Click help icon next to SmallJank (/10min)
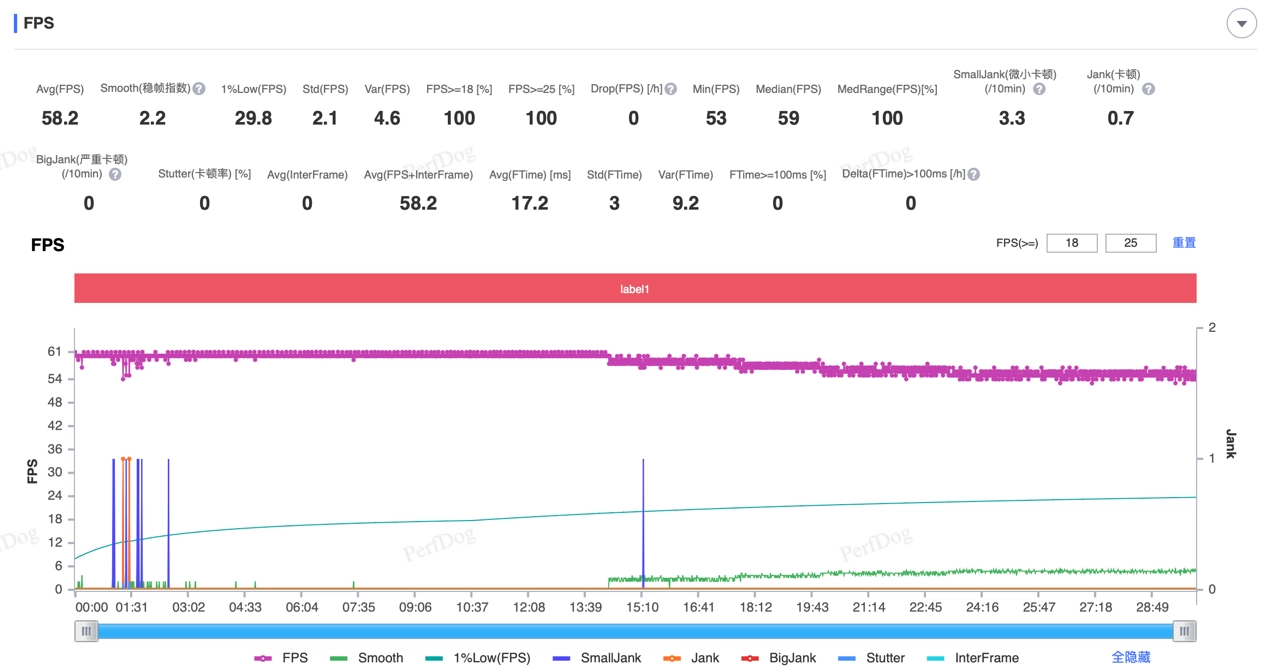Viewport: 1270px width, 668px height. click(x=1039, y=89)
